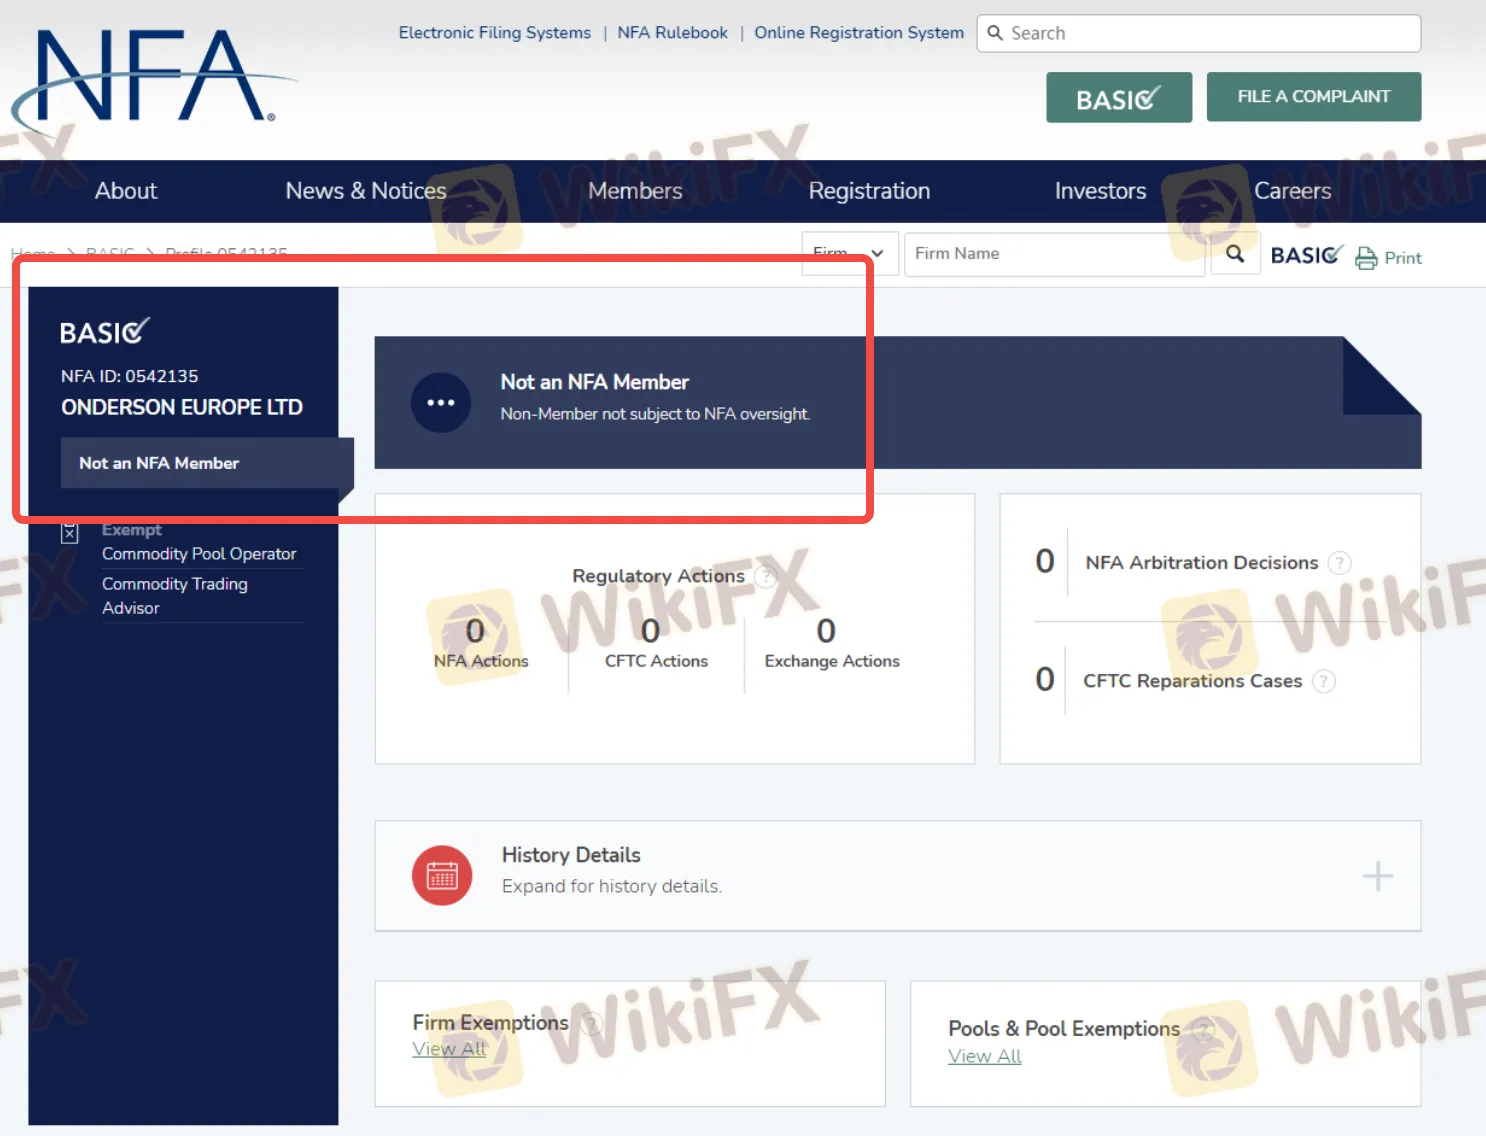Click the History Details heading
This screenshot has width=1486, height=1136.
[571, 855]
